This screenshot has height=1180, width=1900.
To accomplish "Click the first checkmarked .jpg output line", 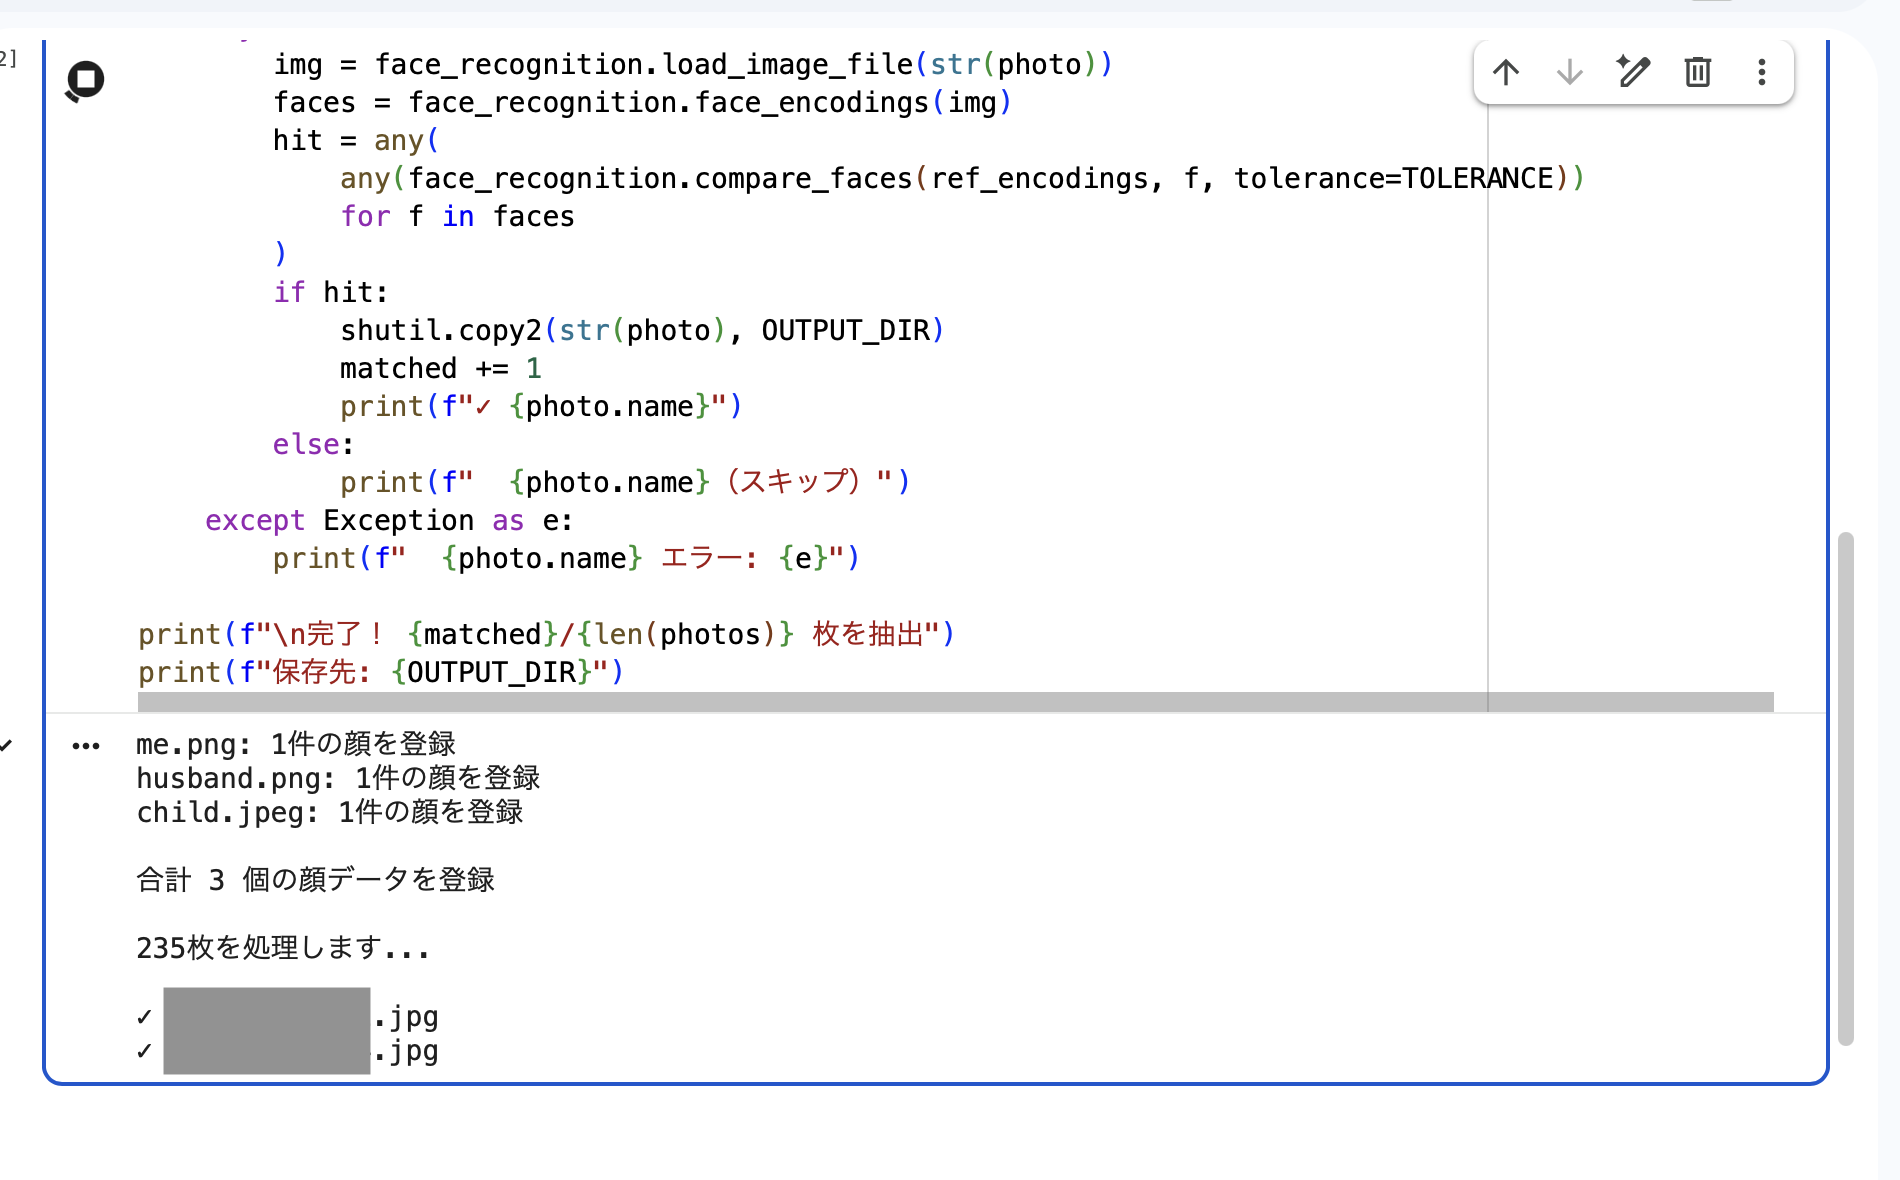I will click(300, 1018).
